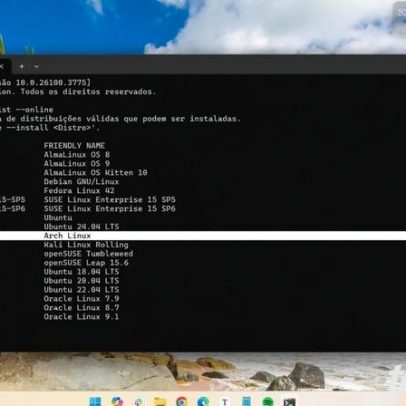406x406 pixels.
Task: Click the Ubuntu 18.04 LTS entry
Action: tap(81, 272)
